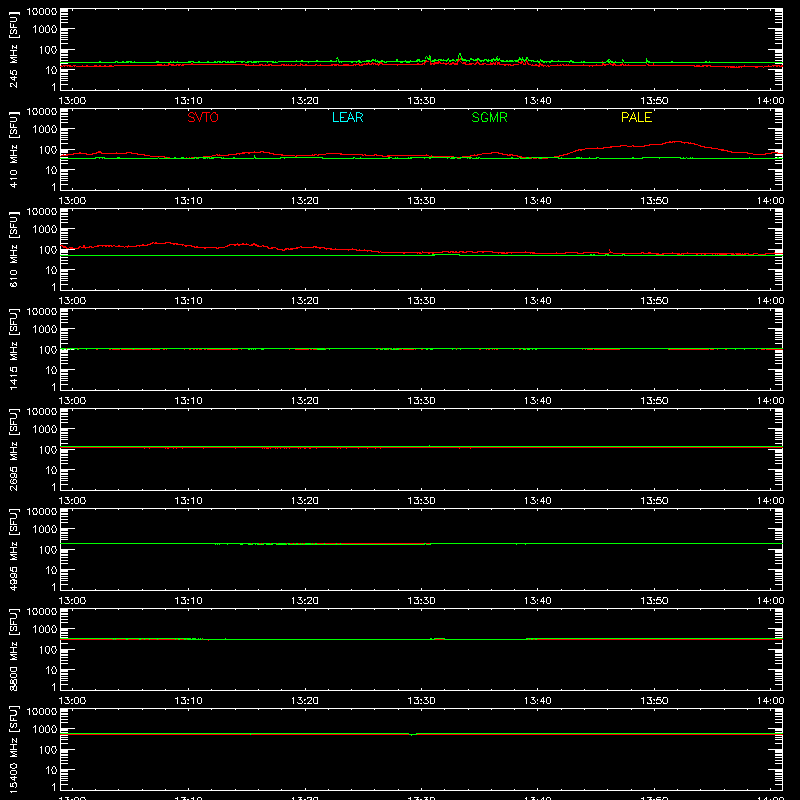Click 13:30 time label below 245 MHz plot
800x800 pixels.
tap(421, 101)
